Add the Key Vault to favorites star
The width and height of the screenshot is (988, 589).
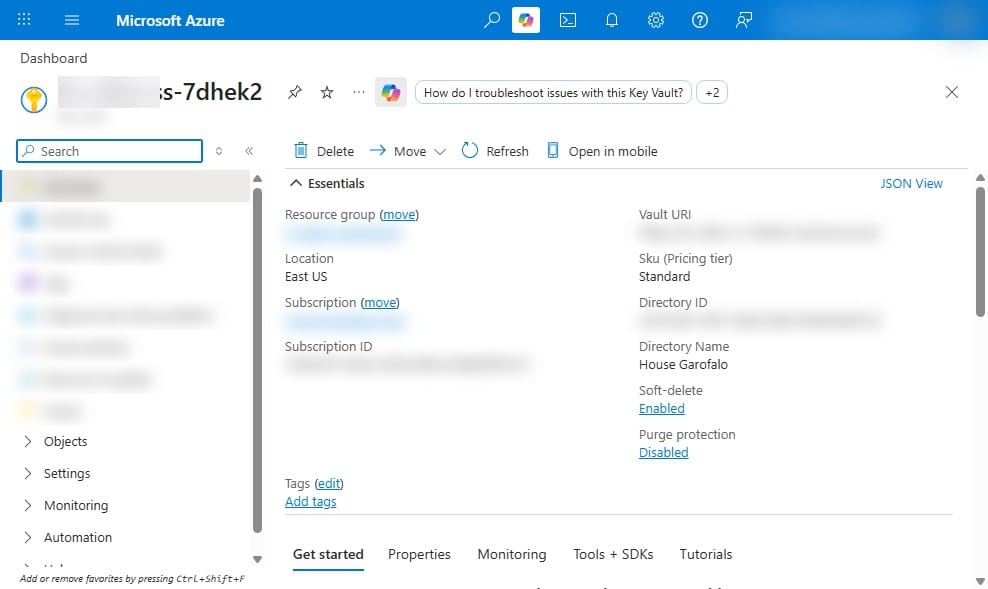326,93
